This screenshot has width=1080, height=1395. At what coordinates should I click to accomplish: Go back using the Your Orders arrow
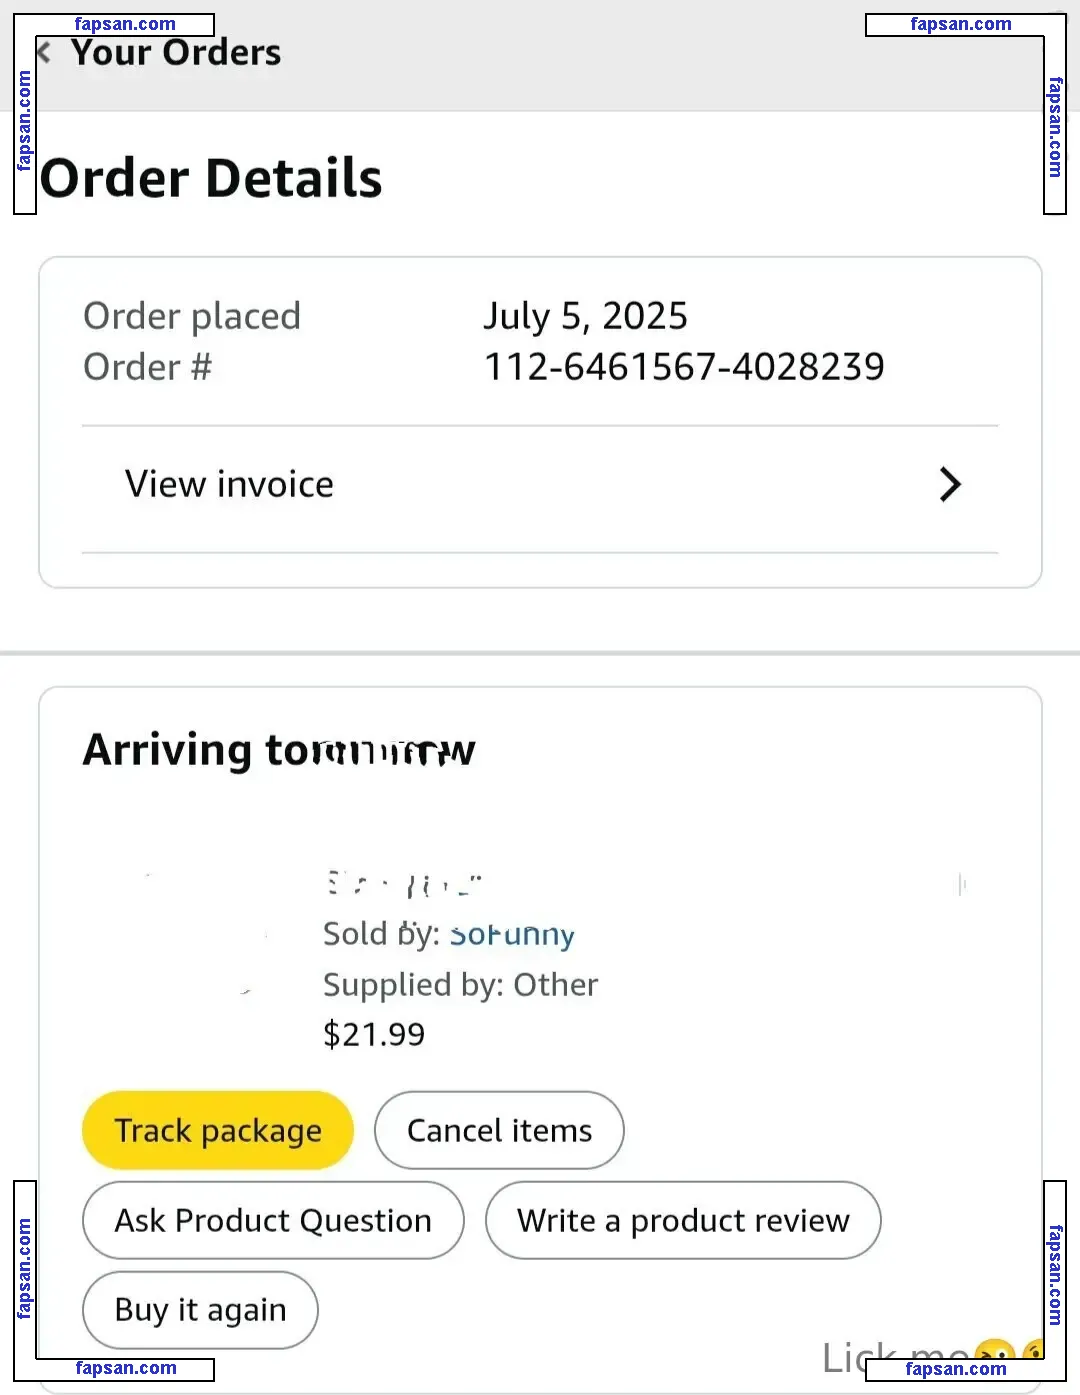point(45,52)
